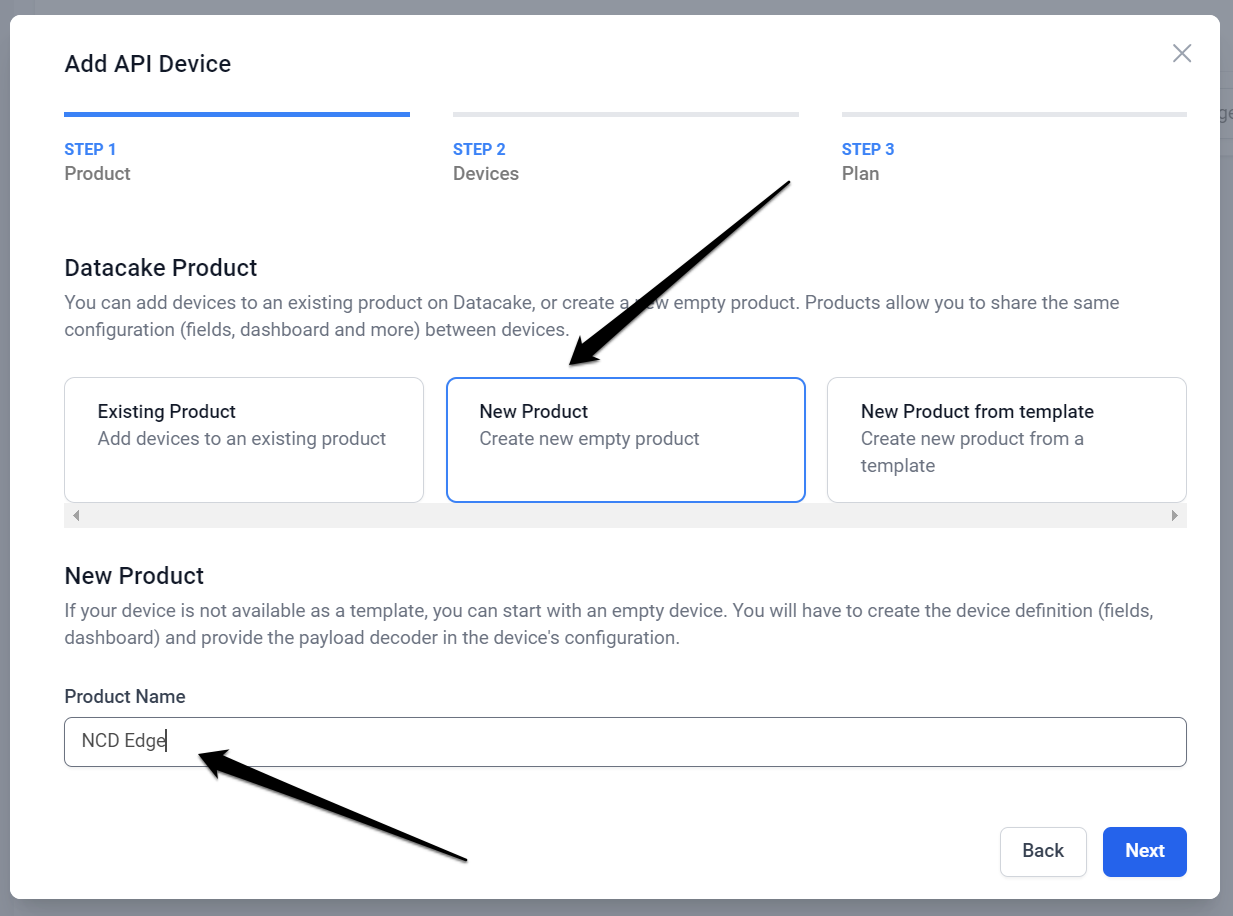Screen dimensions: 1233x916
Task: Select the Existing Product card
Action: [x=243, y=440]
